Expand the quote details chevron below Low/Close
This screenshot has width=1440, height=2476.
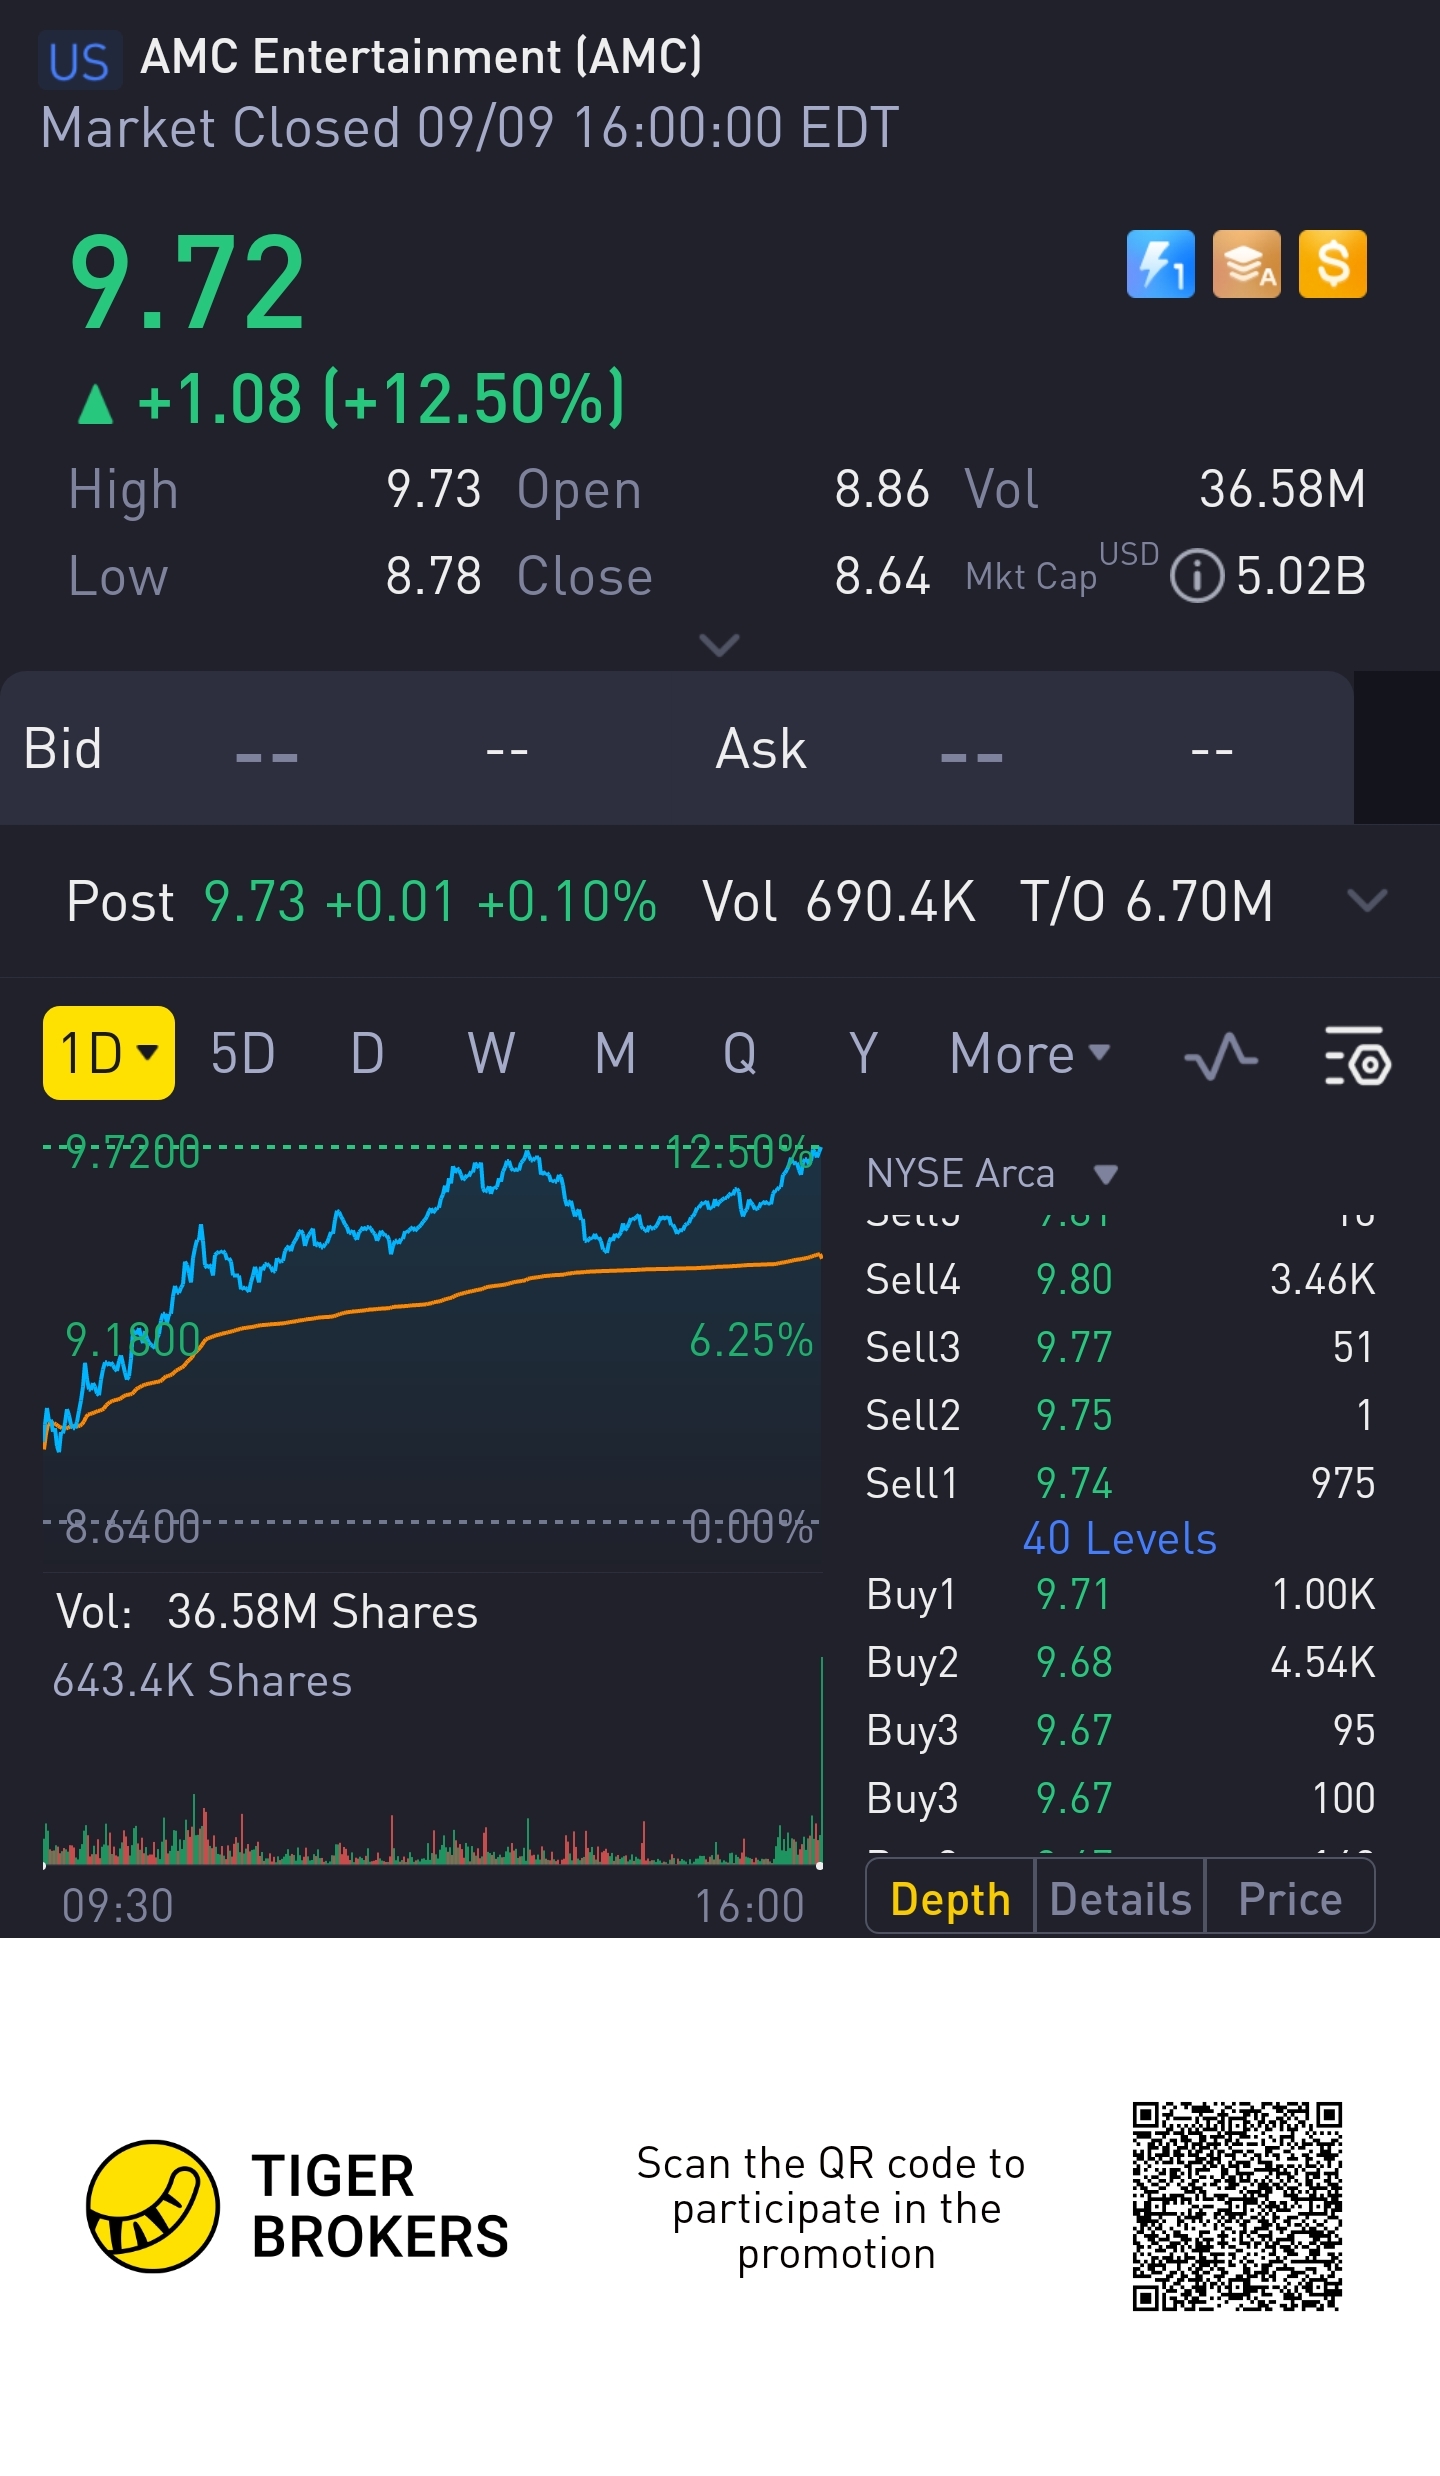(719, 645)
